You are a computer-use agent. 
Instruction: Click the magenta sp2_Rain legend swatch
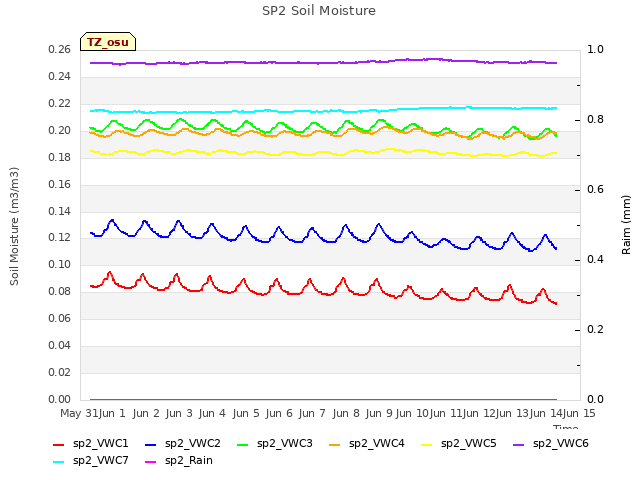151,462
